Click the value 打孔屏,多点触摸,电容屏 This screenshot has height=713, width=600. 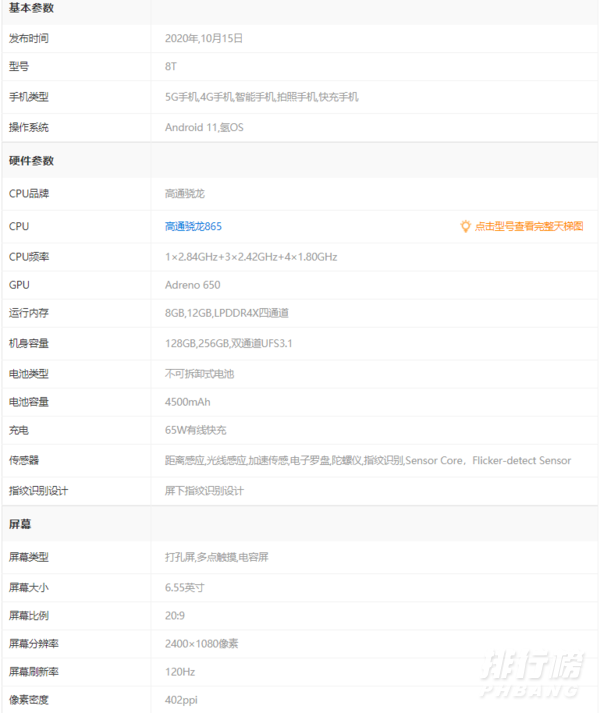217,557
